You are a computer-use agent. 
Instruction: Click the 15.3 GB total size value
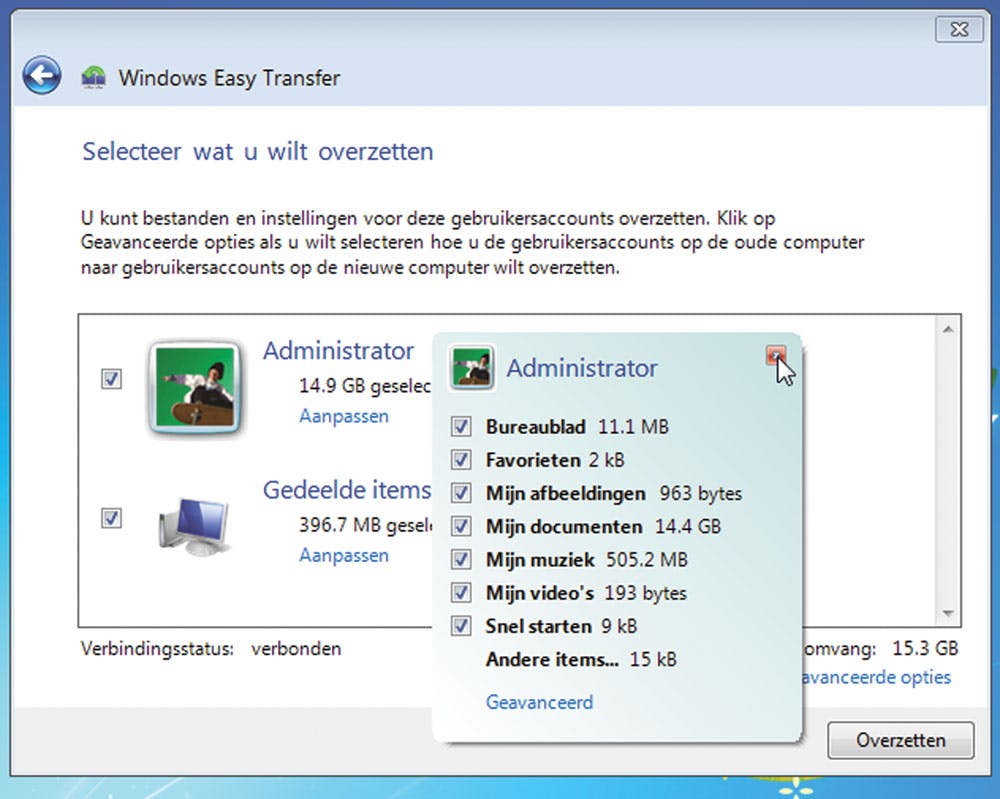click(x=925, y=649)
